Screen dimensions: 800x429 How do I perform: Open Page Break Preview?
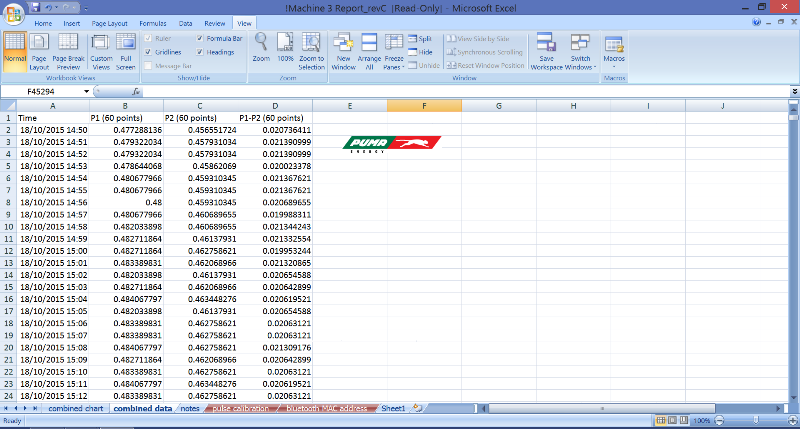pyautogui.click(x=68, y=52)
